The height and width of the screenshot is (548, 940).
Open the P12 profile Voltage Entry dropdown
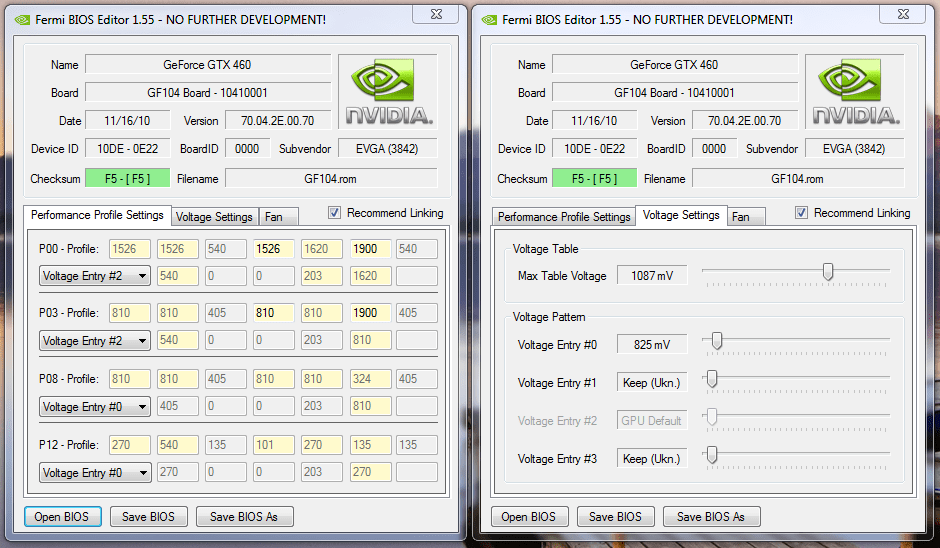coord(95,472)
